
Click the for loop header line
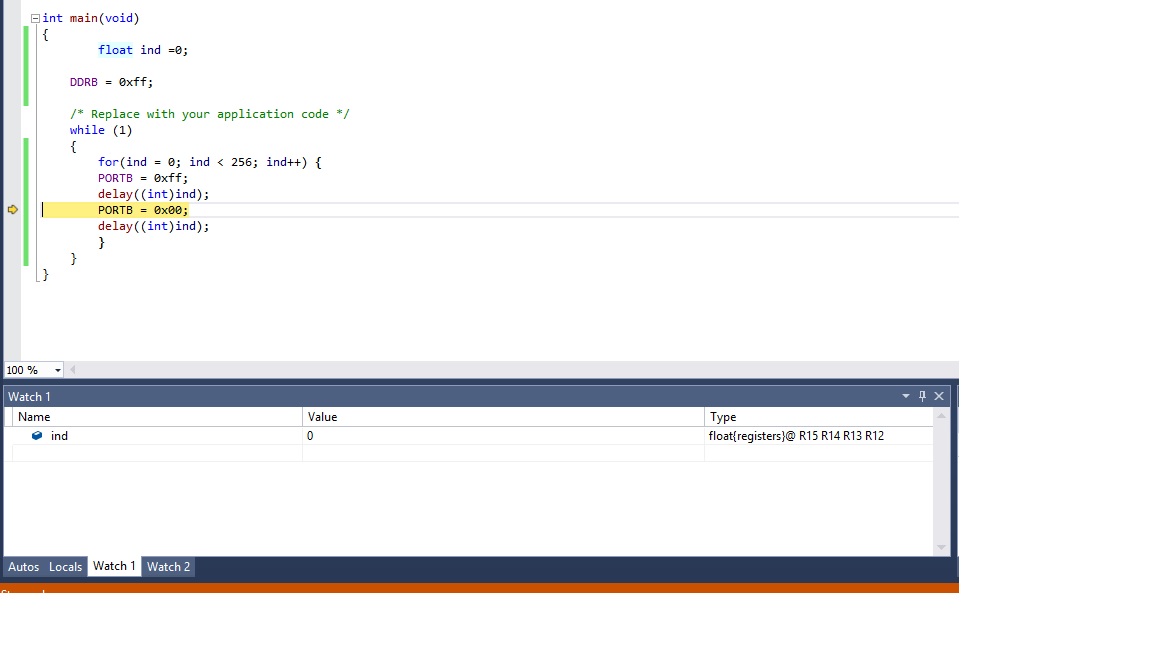pos(210,162)
